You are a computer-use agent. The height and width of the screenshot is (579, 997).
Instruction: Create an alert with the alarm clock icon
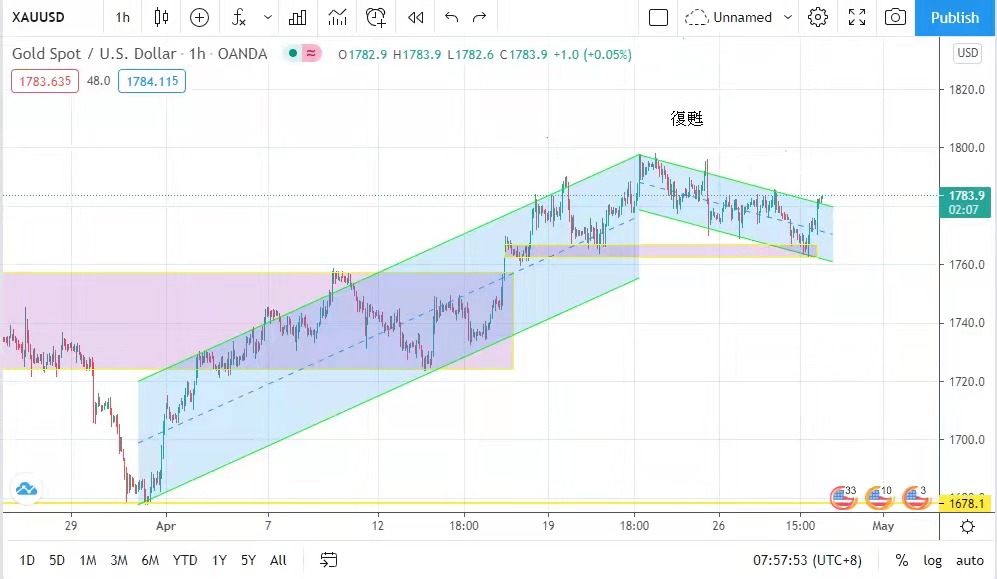376,17
